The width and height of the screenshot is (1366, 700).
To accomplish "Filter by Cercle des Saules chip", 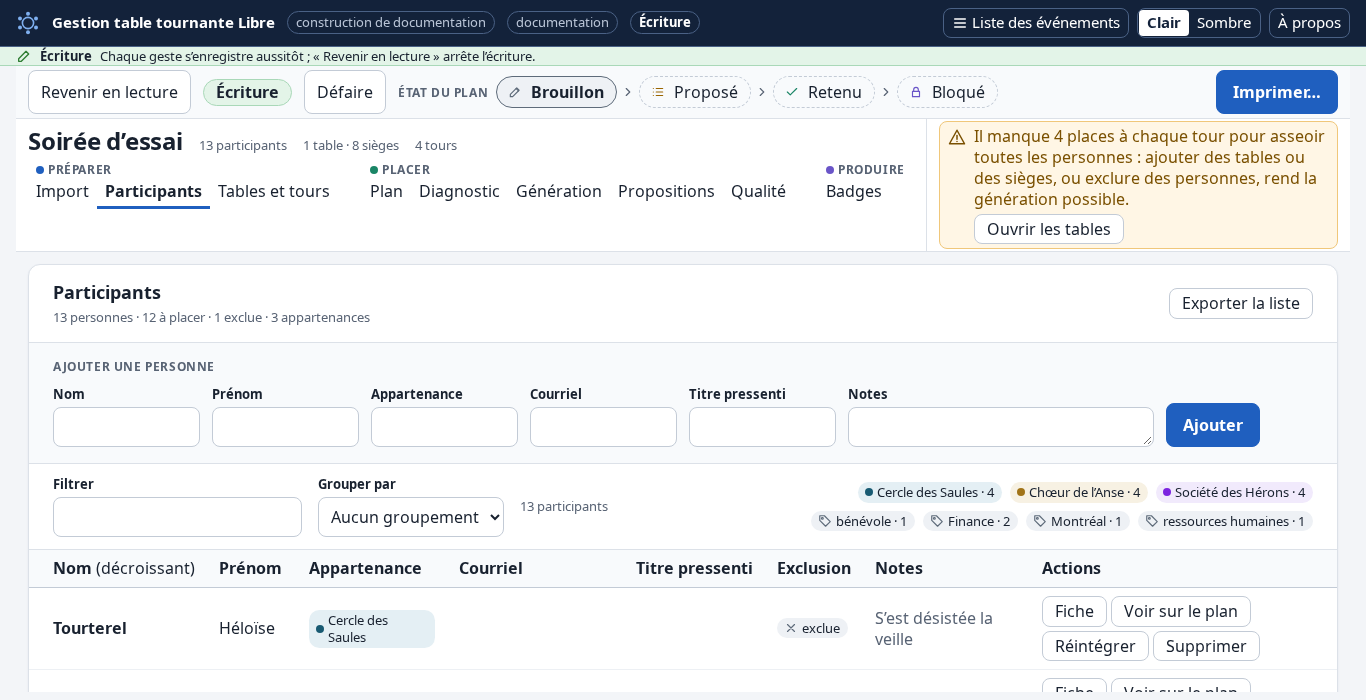I will coord(930,492).
